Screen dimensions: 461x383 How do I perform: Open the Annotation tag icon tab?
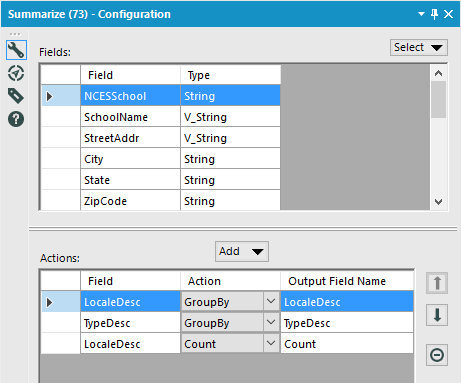16,96
